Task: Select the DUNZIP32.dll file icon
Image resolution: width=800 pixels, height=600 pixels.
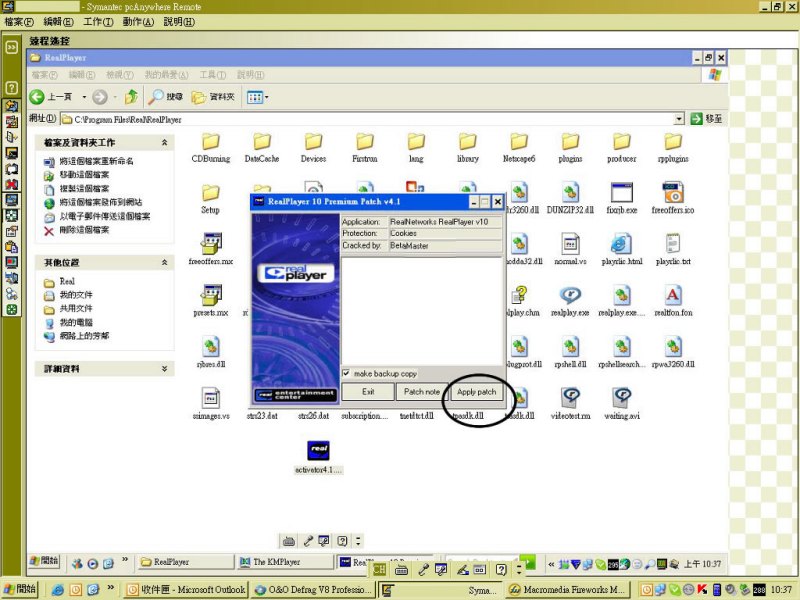Action: tap(570, 193)
